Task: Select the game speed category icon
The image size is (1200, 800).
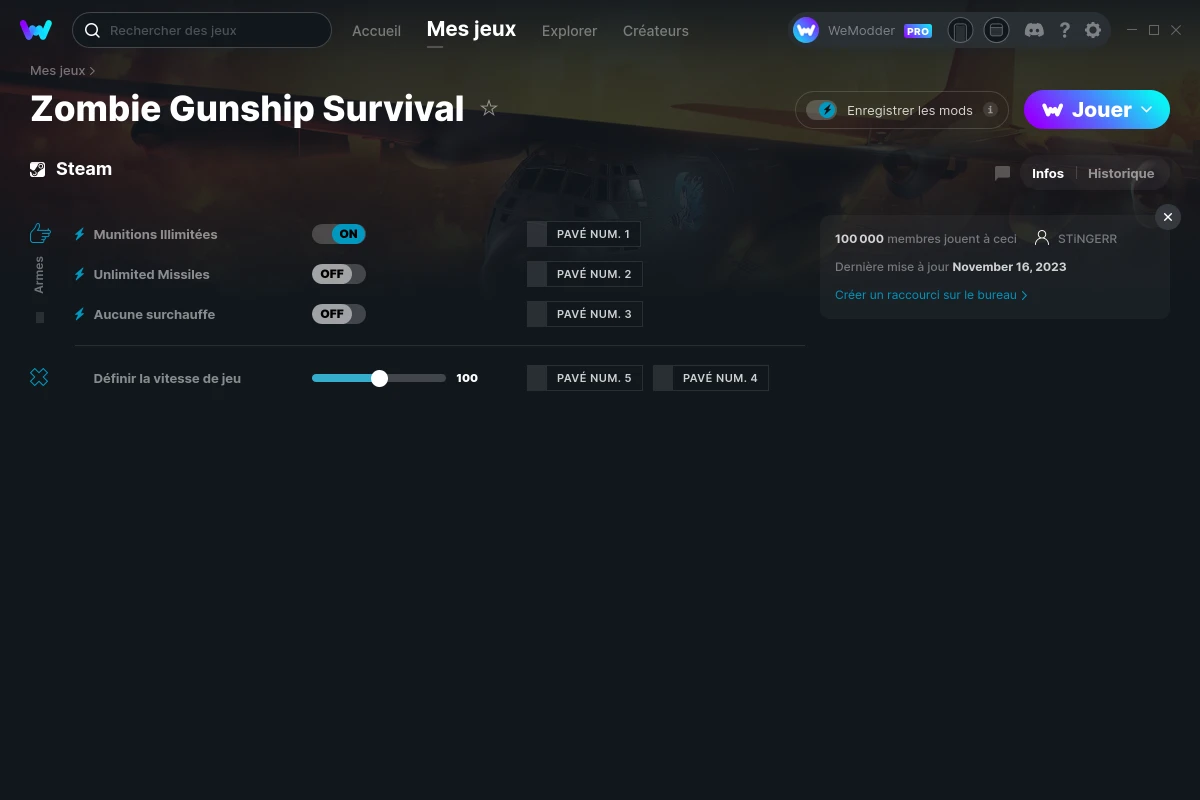Action: [39, 377]
